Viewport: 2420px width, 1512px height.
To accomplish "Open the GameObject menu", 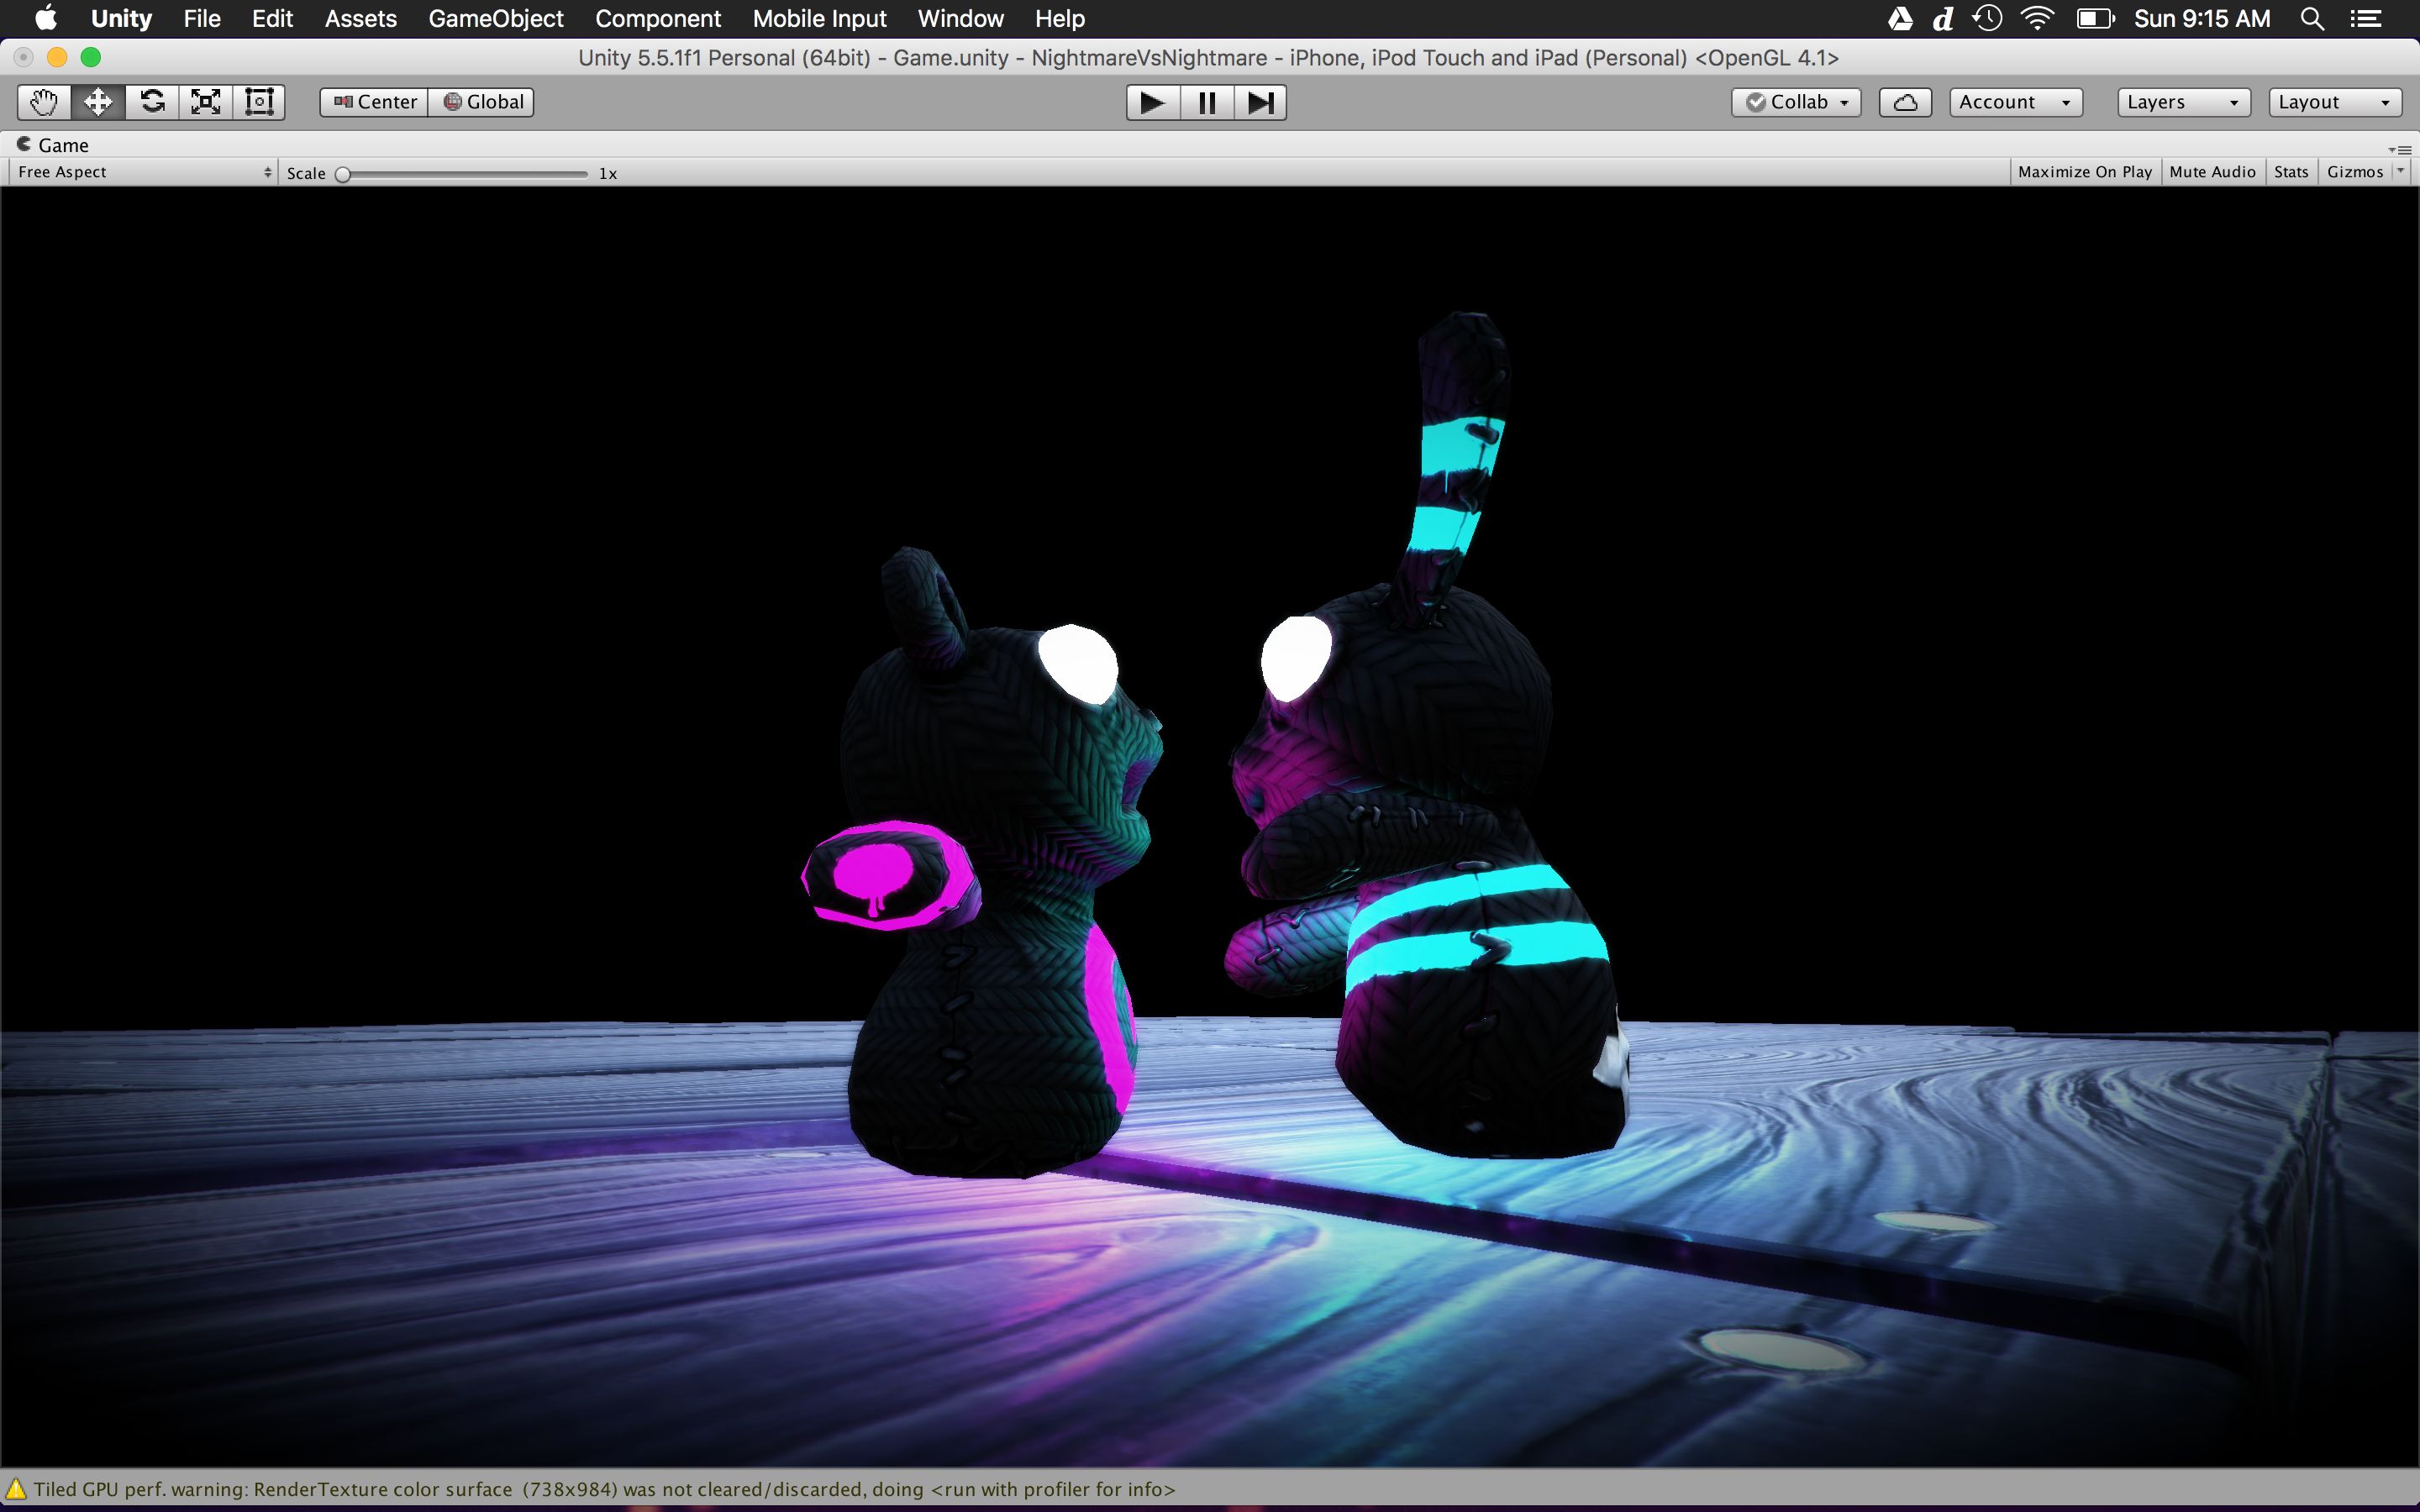I will point(495,19).
